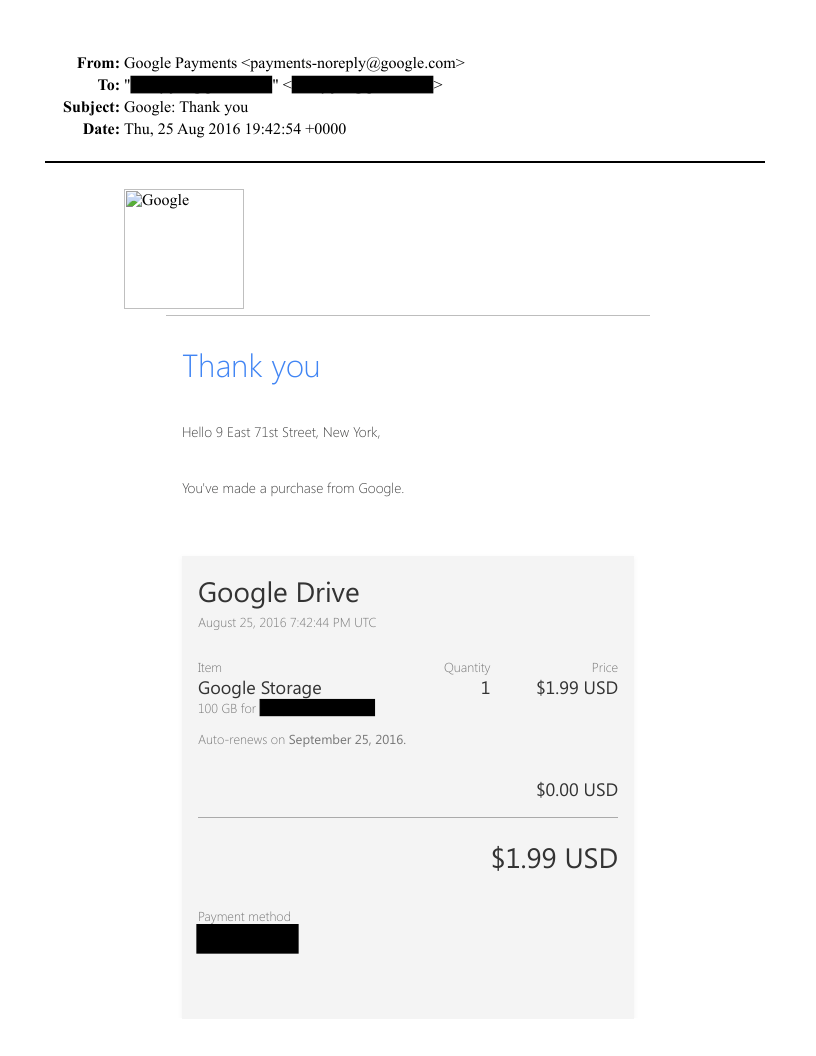Viewport: 816px width, 1056px height.
Task: Click the blue 'Thank you' heading
Action: point(251,366)
